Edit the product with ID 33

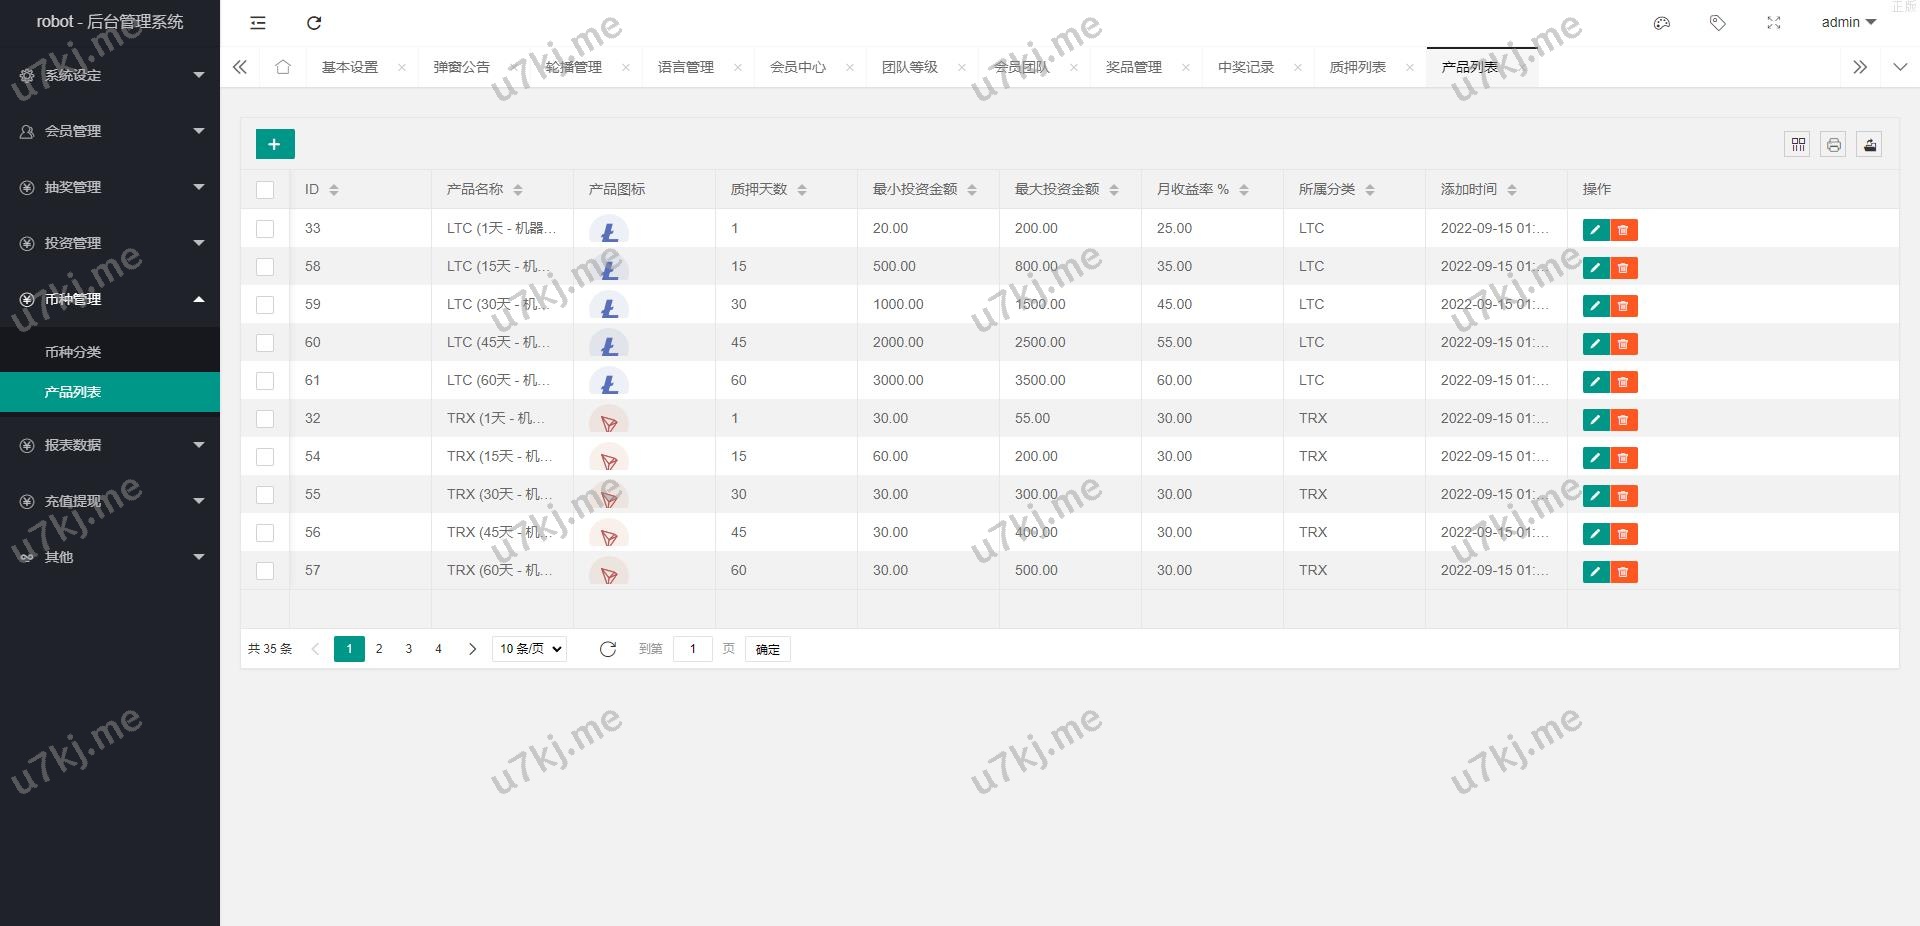[1595, 230]
